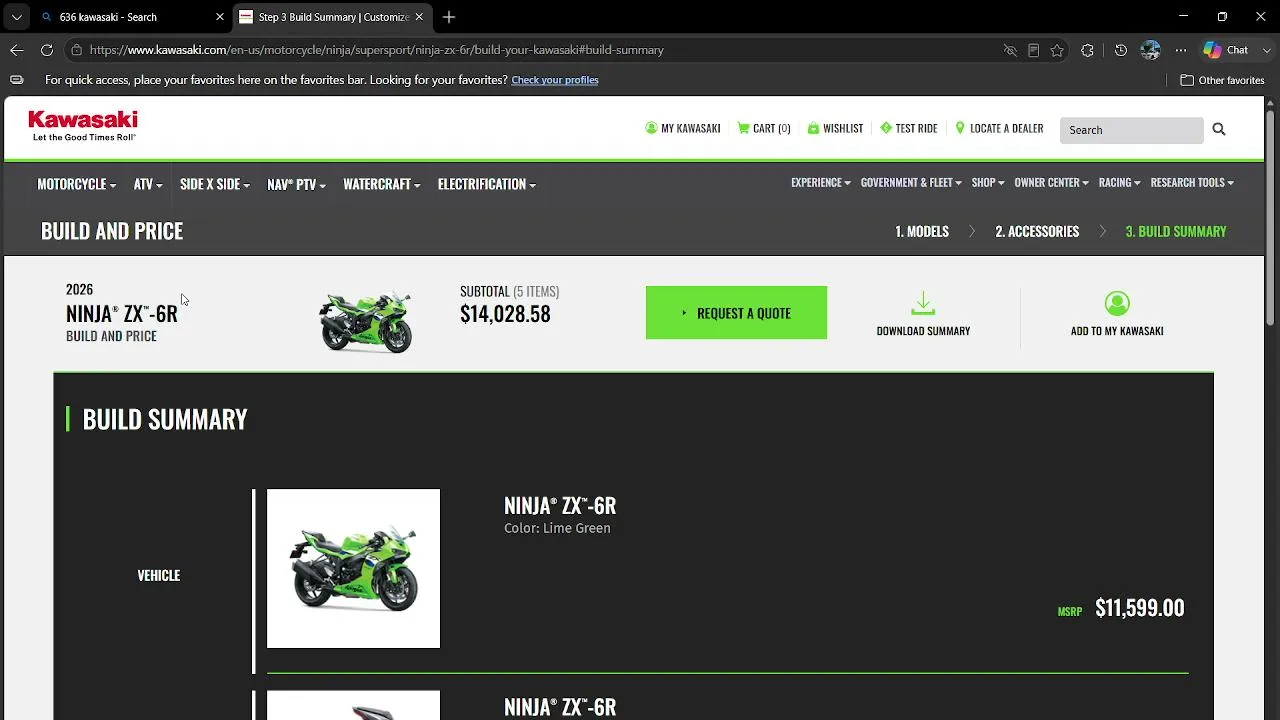Screen dimensions: 1280x720
Task: Select the subtotal amount $14,028.58
Action: pyautogui.click(x=505, y=314)
